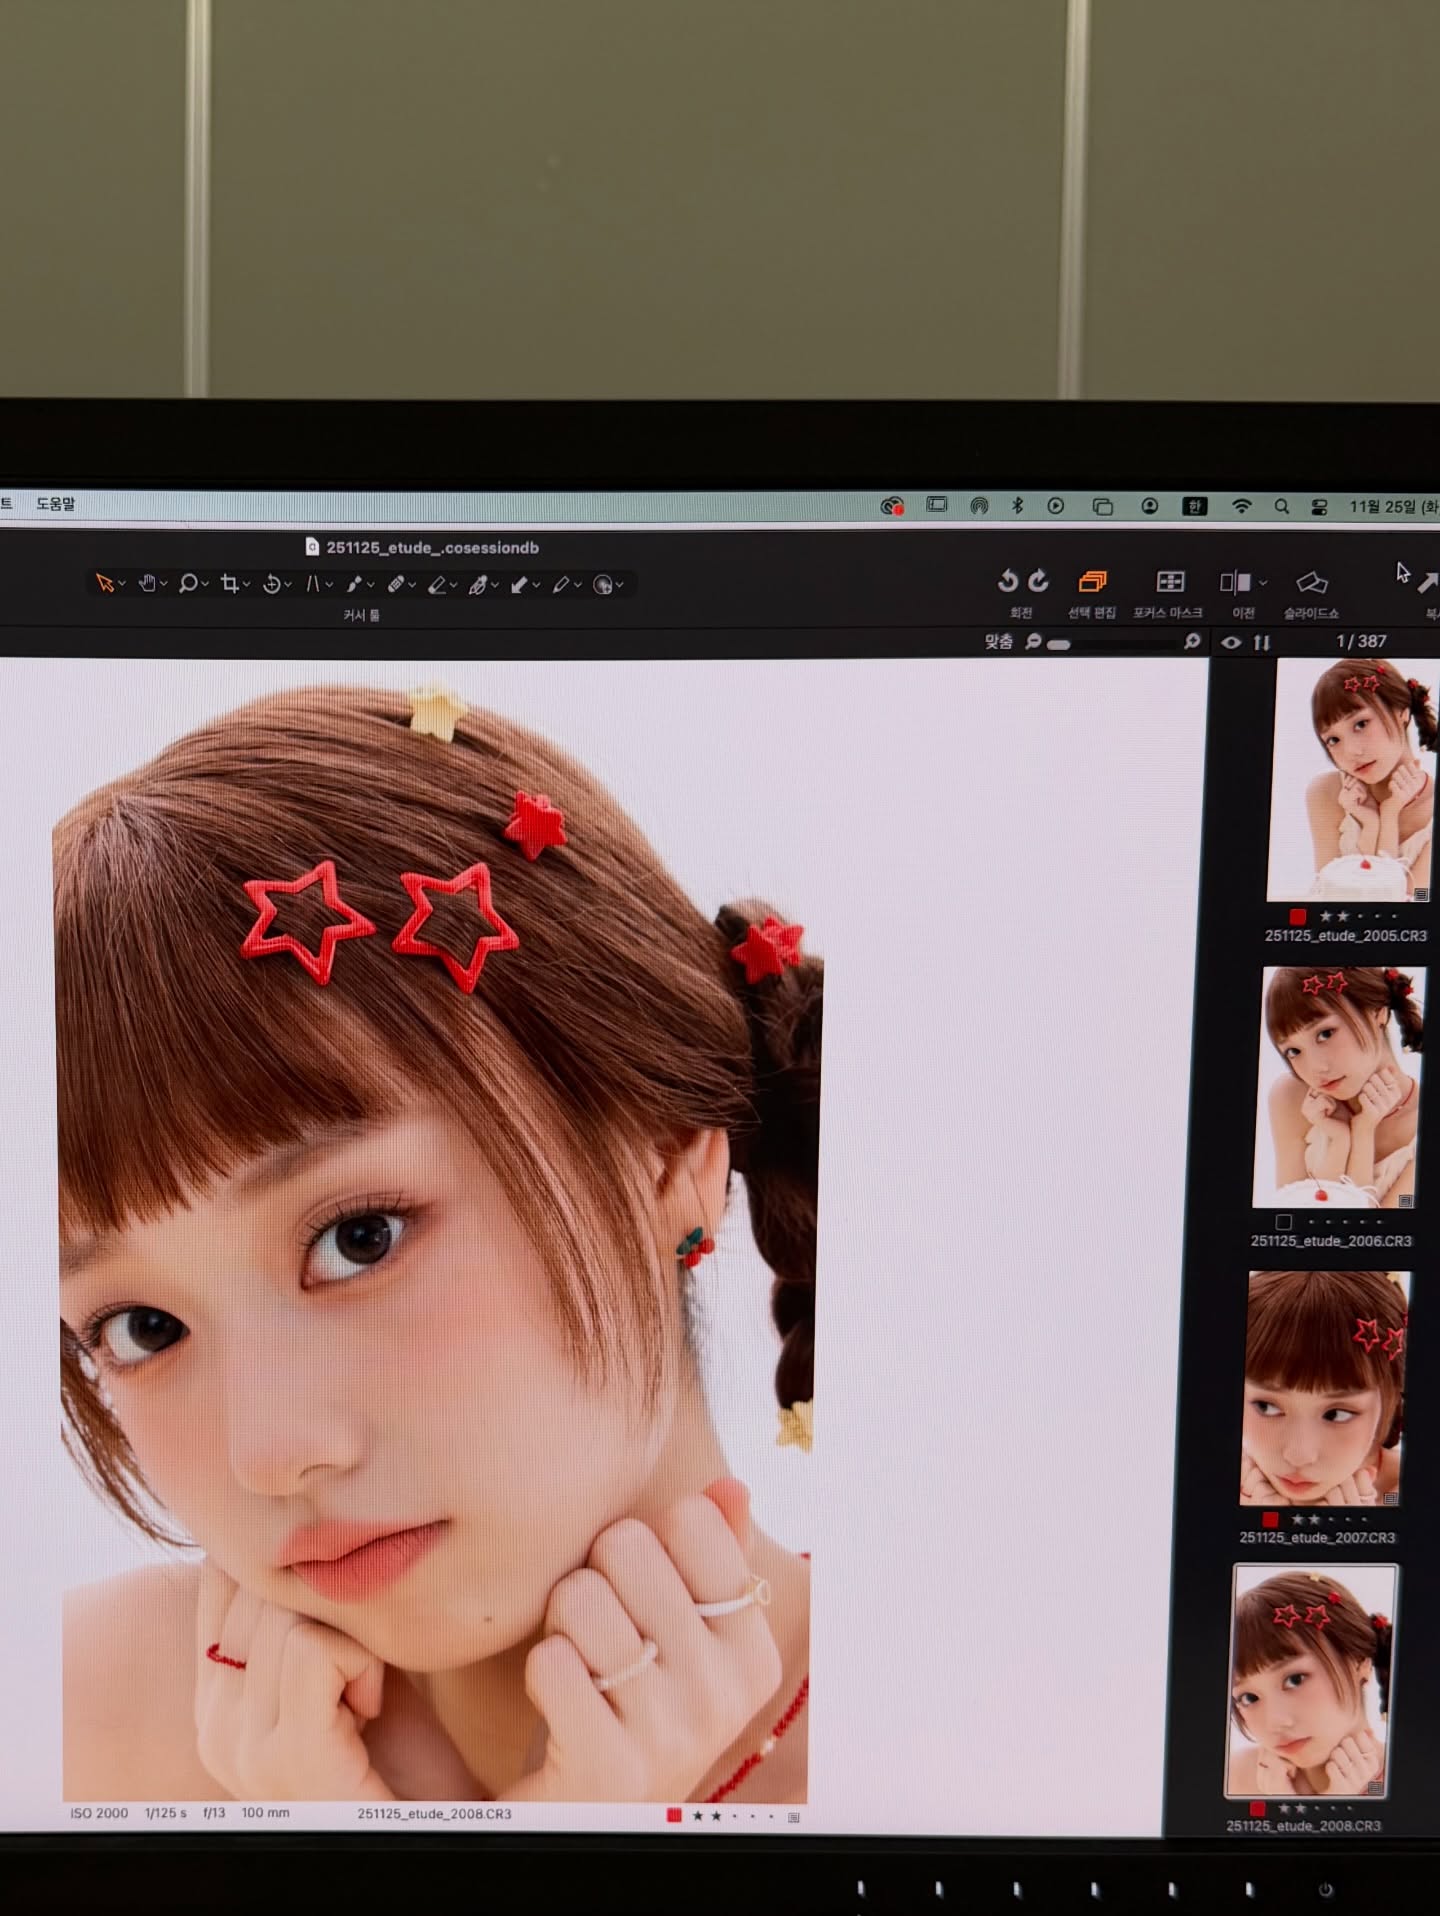1440x1916 pixels.
Task: Rotate image counterclockwise with left arrow
Action: [x=1007, y=581]
